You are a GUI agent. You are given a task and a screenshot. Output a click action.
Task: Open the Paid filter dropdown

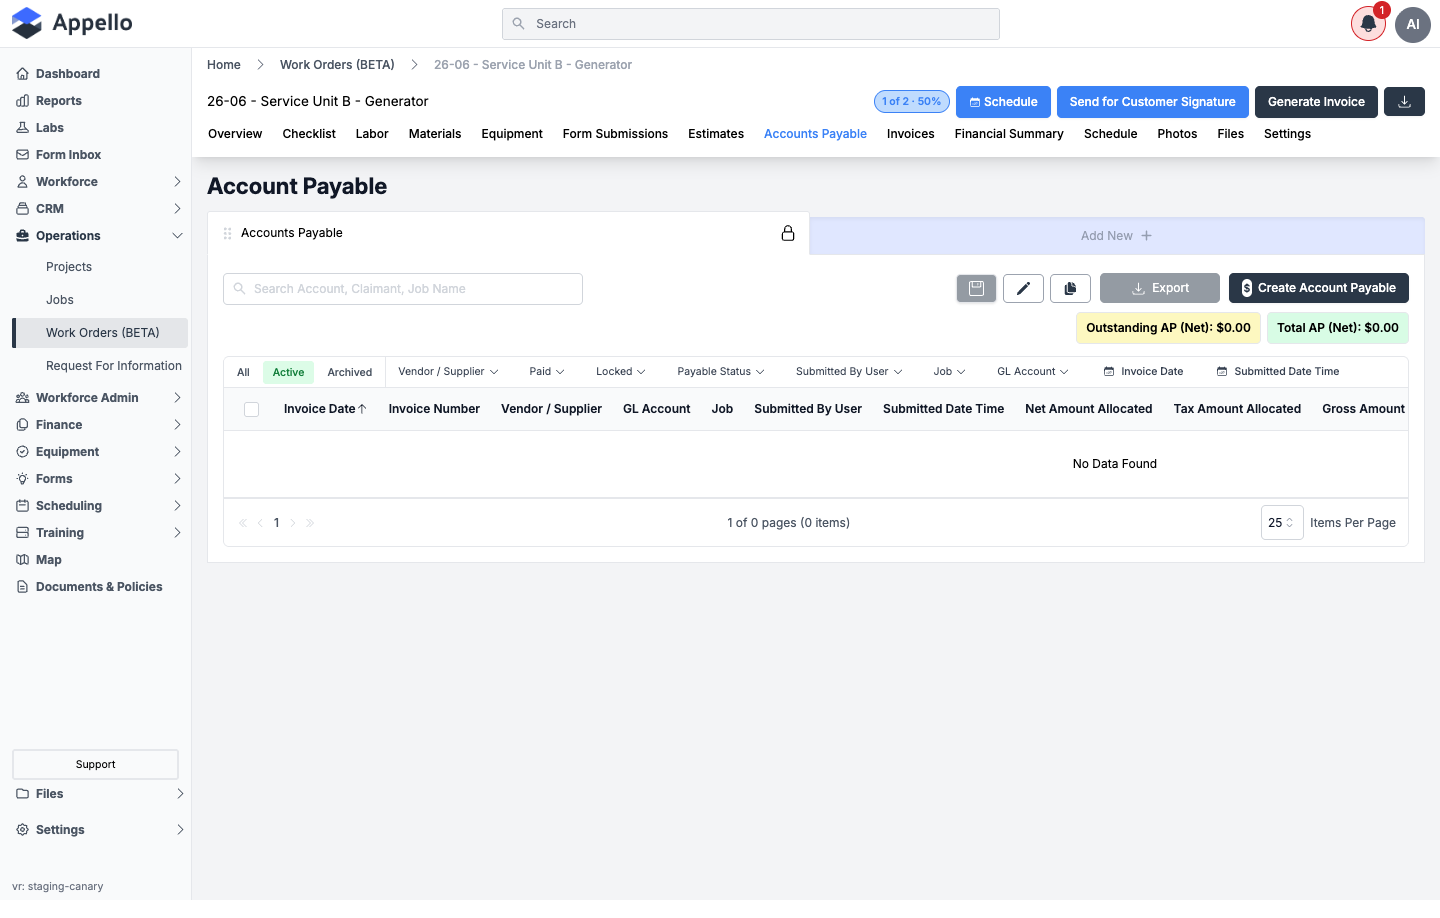[x=547, y=372]
